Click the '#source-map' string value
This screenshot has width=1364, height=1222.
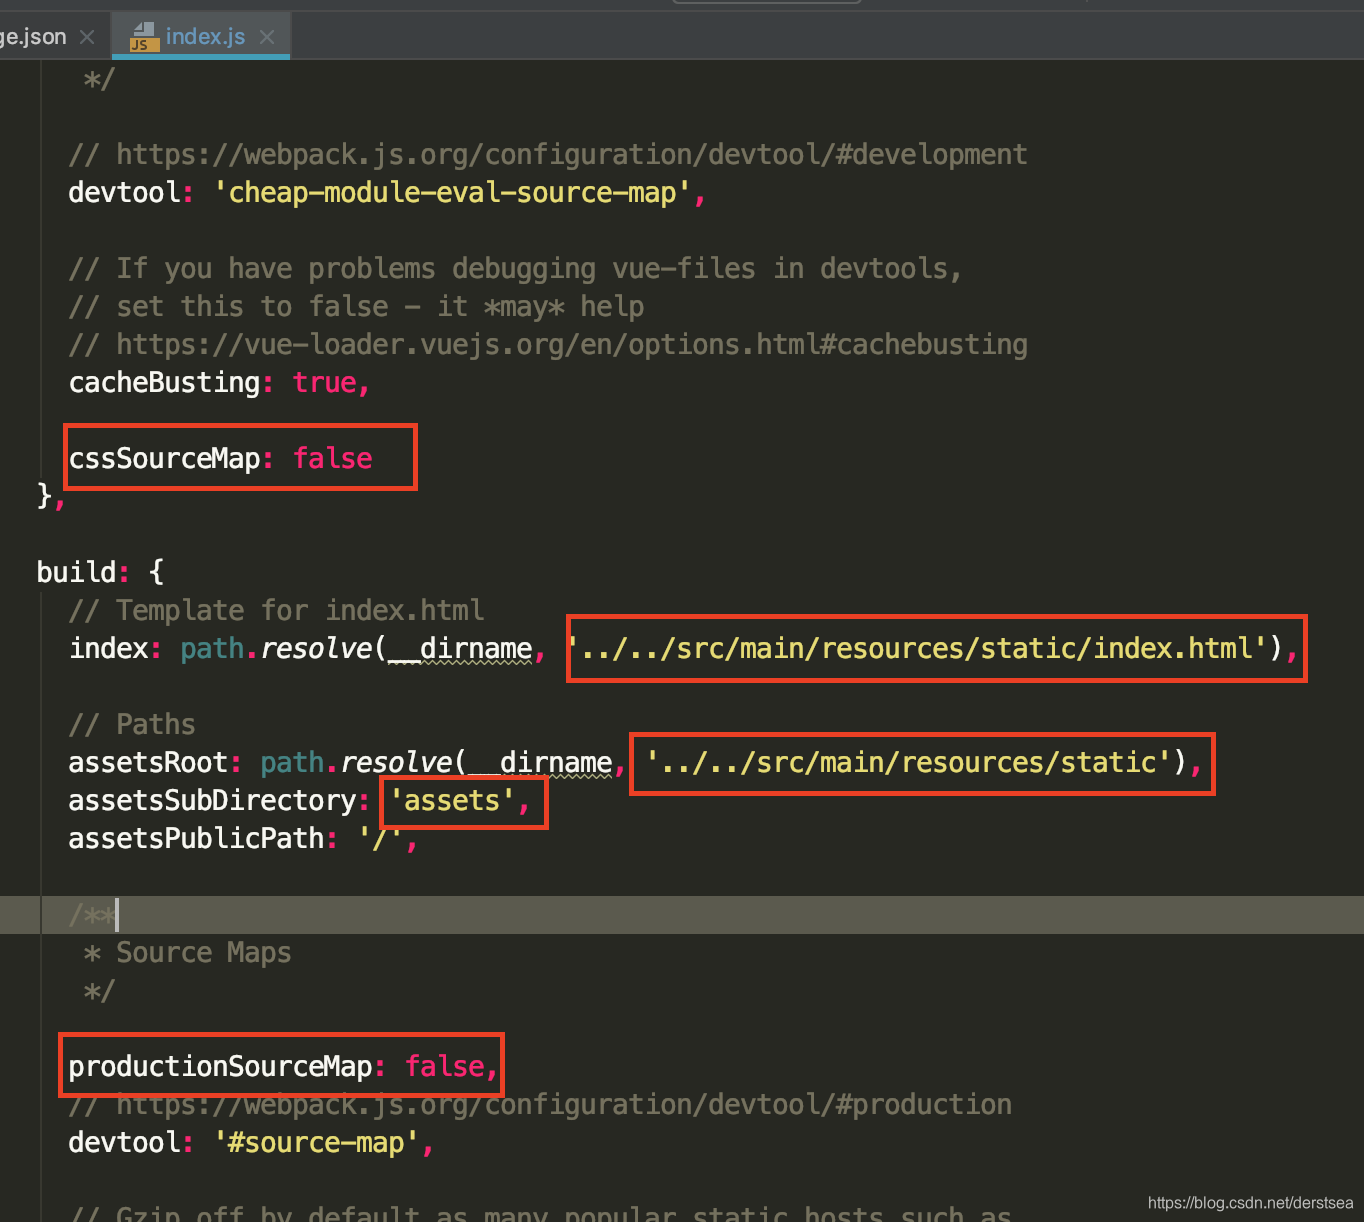pos(316,1142)
